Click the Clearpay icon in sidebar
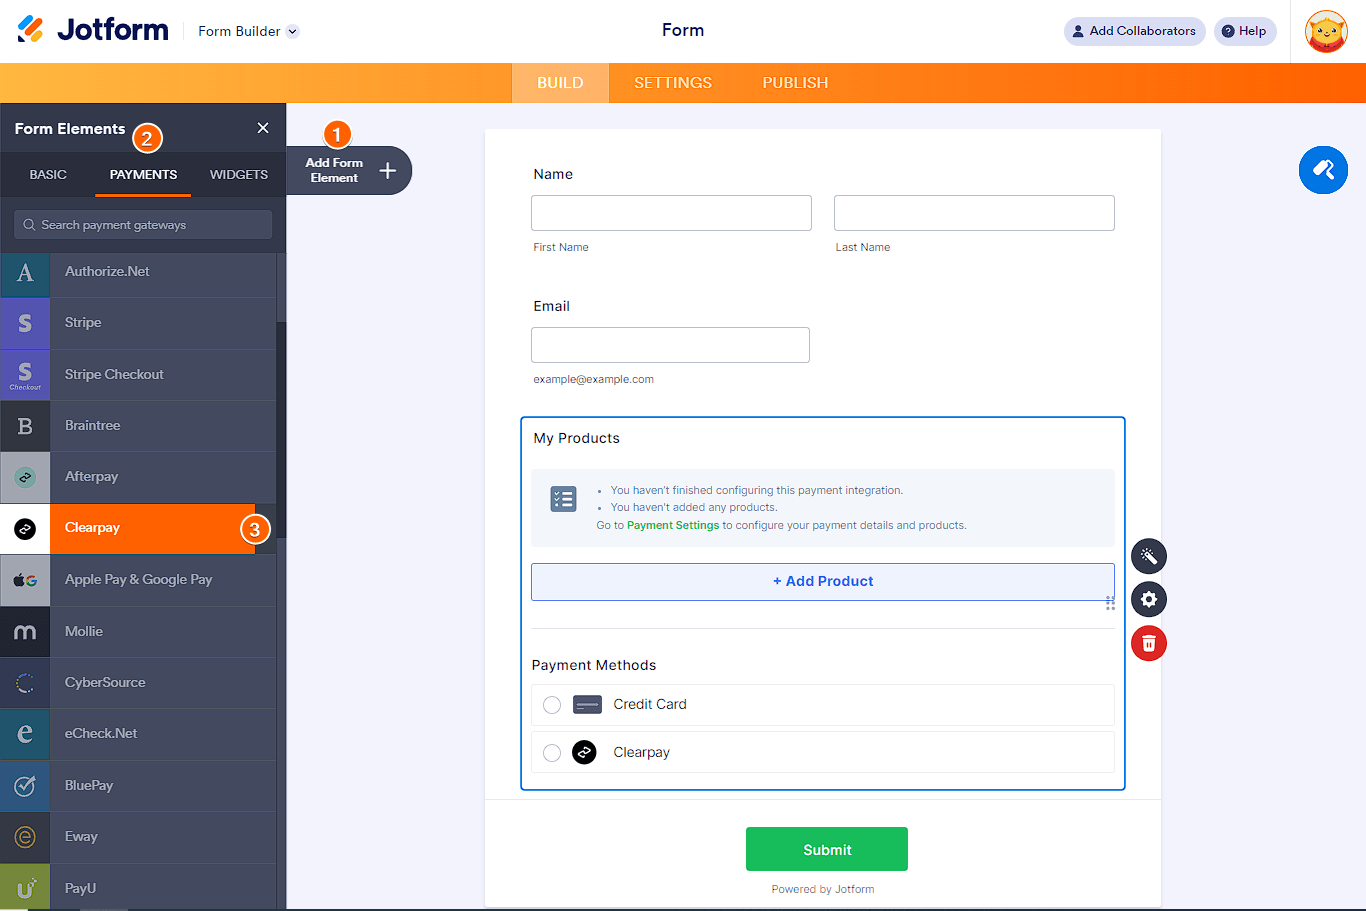1366x911 pixels. click(25, 529)
